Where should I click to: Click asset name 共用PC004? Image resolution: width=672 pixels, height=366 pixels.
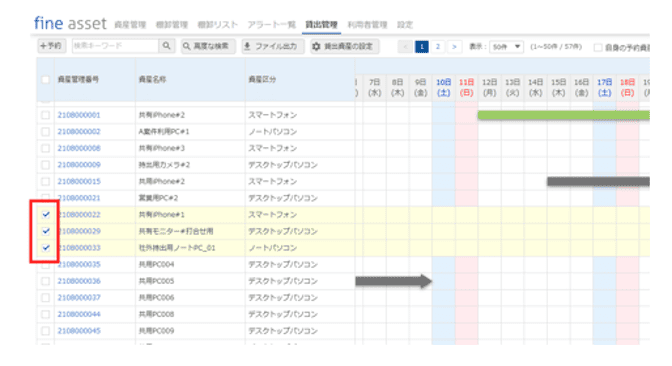(156, 264)
